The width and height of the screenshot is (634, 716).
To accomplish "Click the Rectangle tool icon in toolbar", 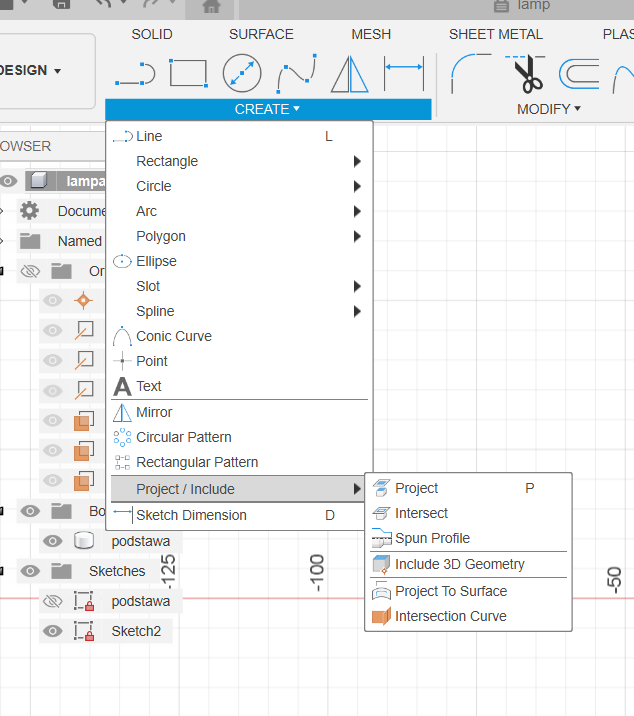I will click(x=188, y=73).
